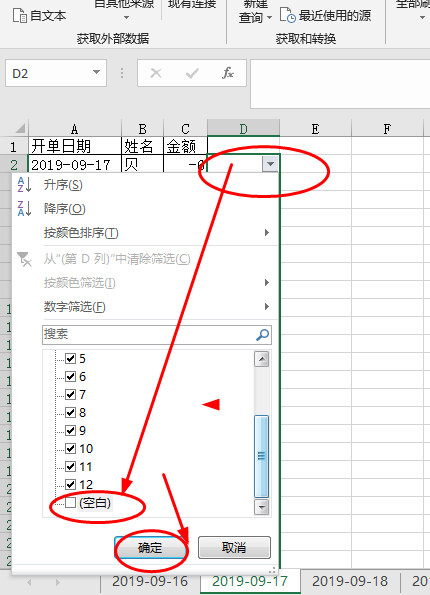The width and height of the screenshot is (430, 595).
Task: Click filter list scrollbar down arrow
Action: point(261,507)
